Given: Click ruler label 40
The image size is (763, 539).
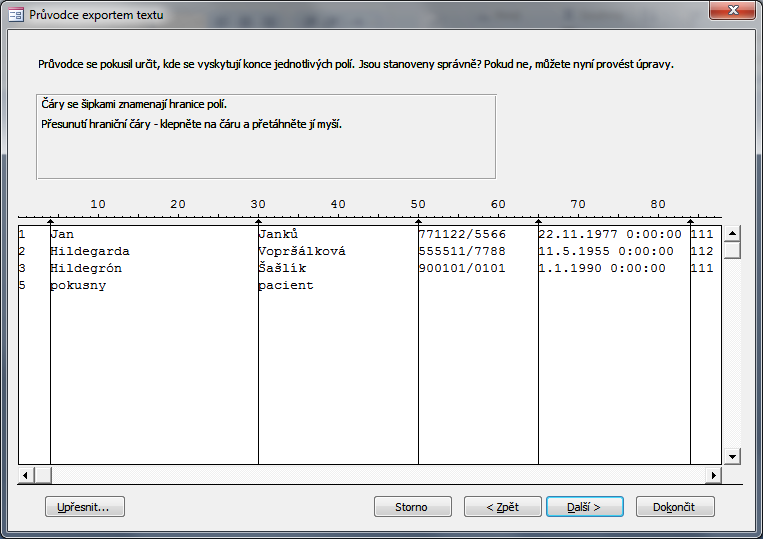Looking at the screenshot, I should click(338, 204).
